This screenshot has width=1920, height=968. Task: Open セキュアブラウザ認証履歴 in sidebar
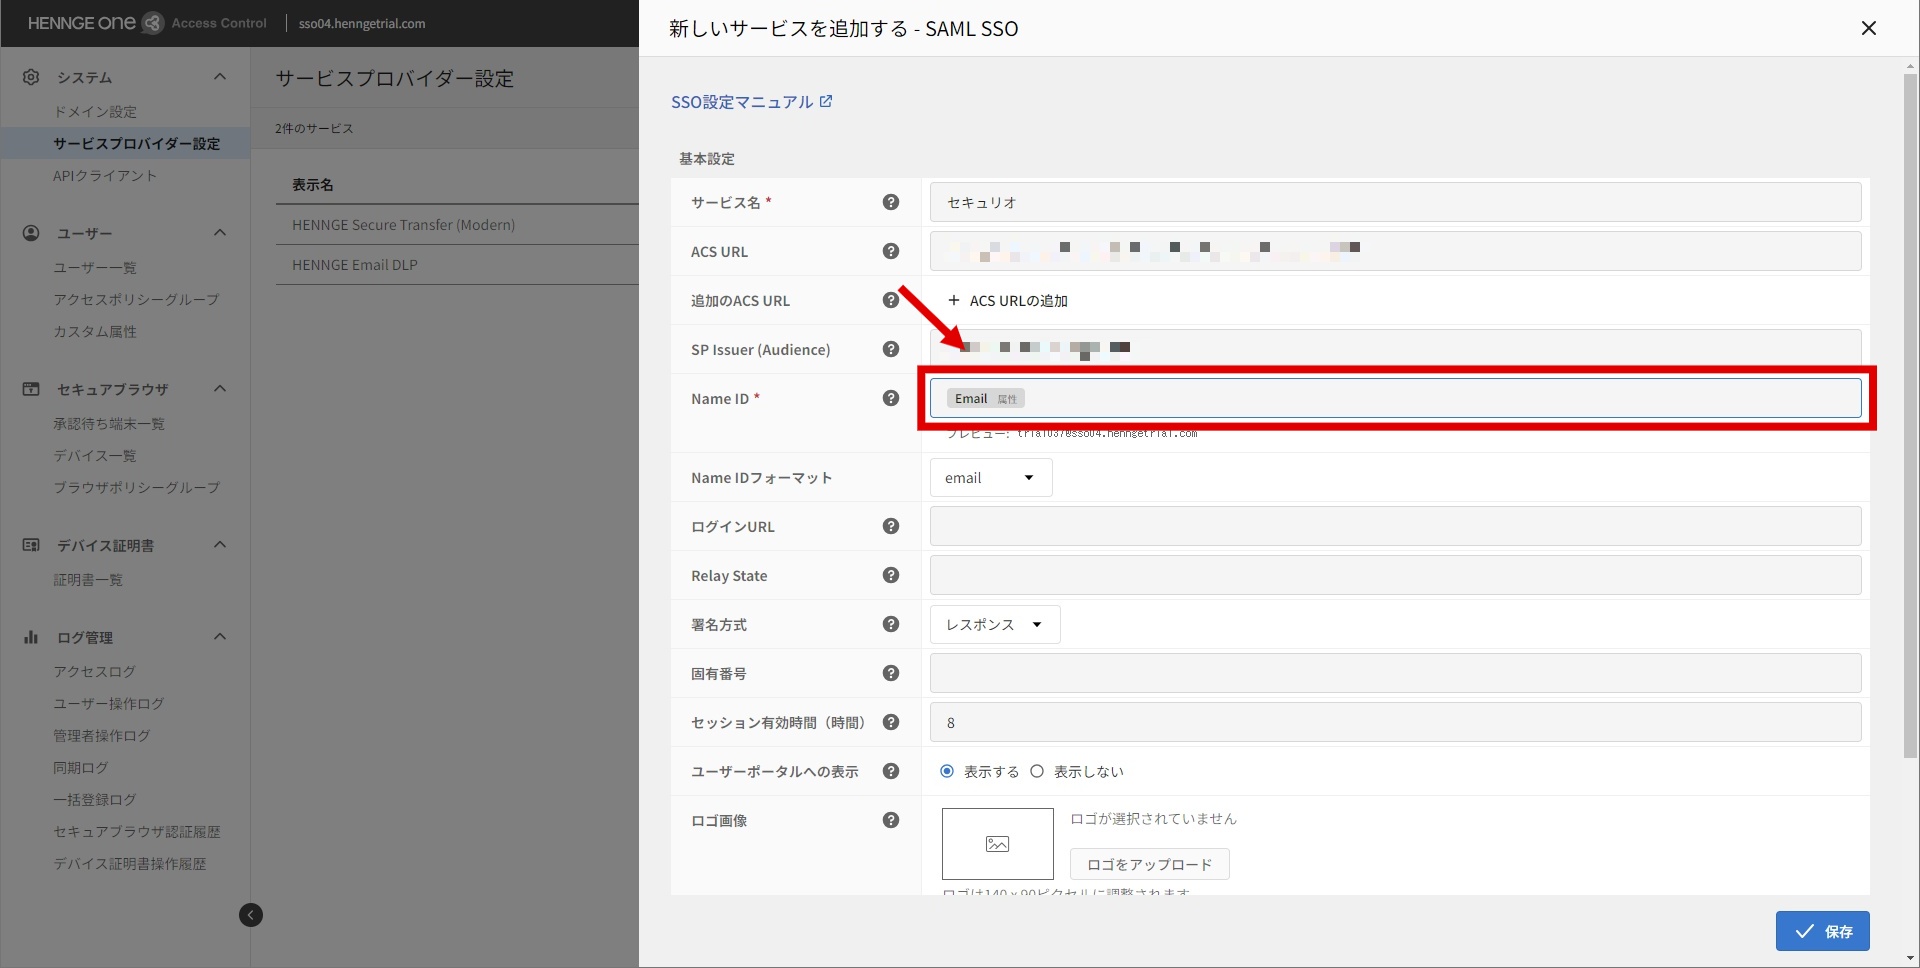(x=137, y=832)
